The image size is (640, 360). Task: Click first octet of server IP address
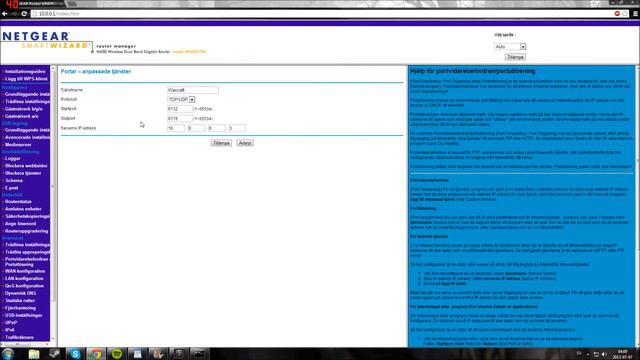(x=176, y=128)
